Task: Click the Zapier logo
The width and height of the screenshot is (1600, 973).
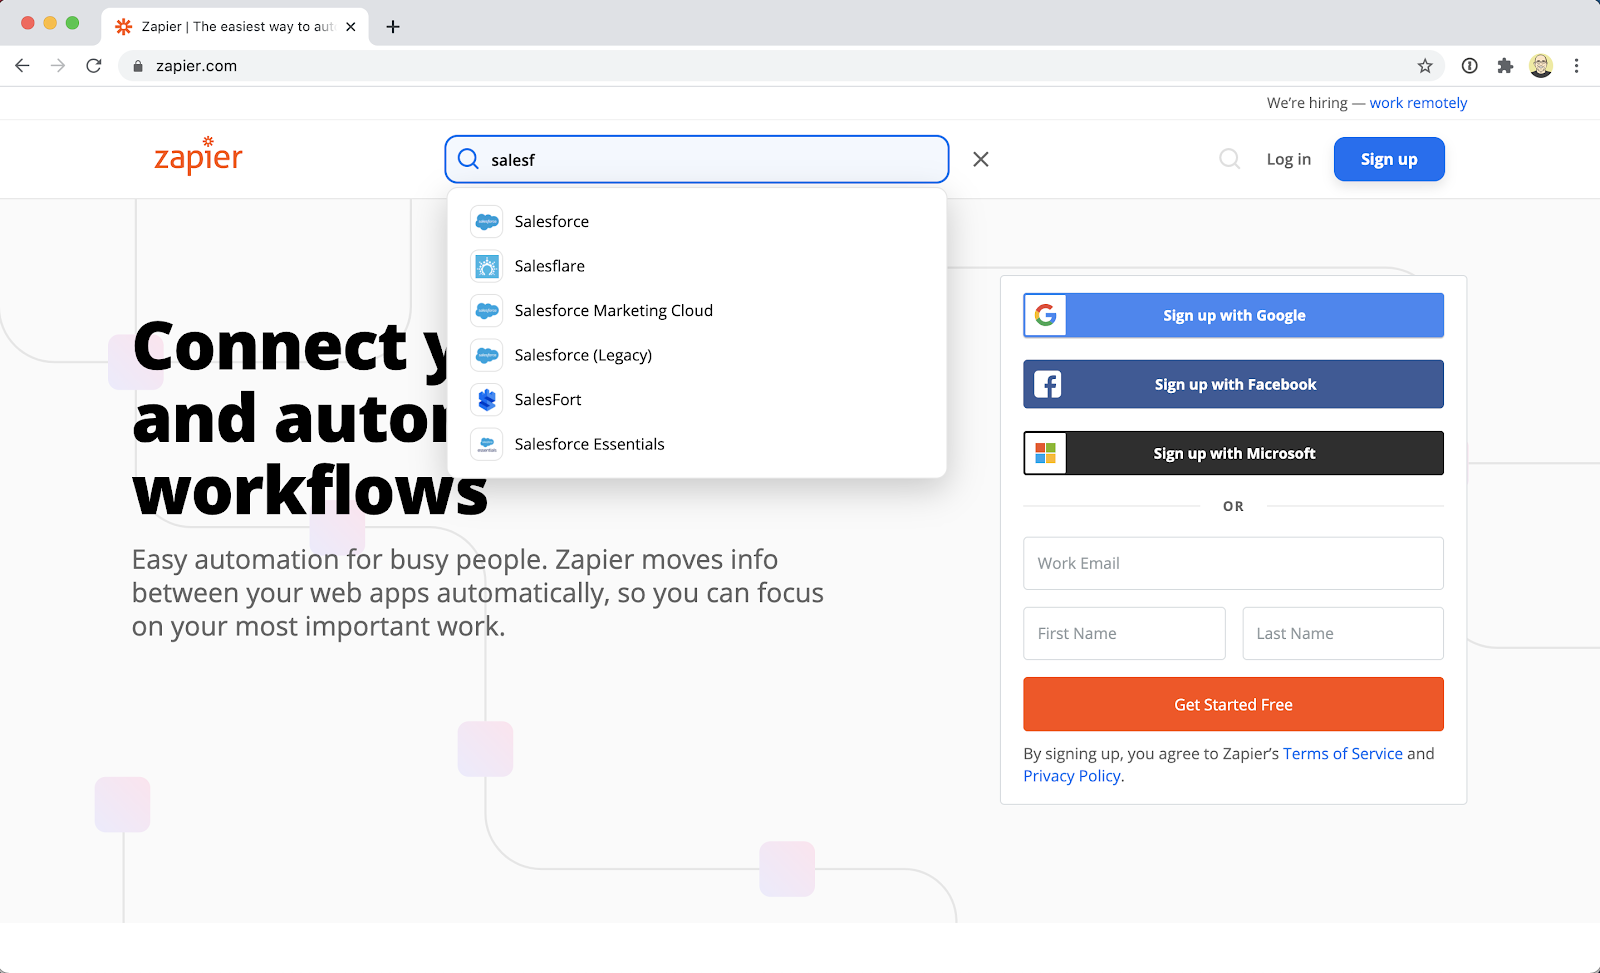Action: pos(198,156)
